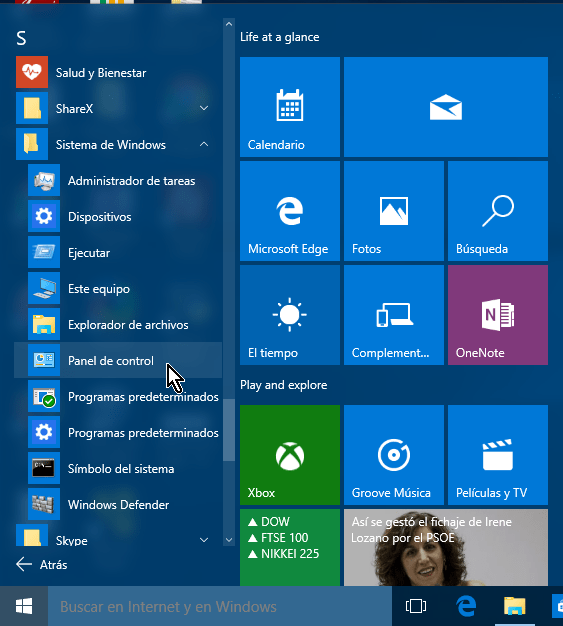Select Panel de control from list

118,360
